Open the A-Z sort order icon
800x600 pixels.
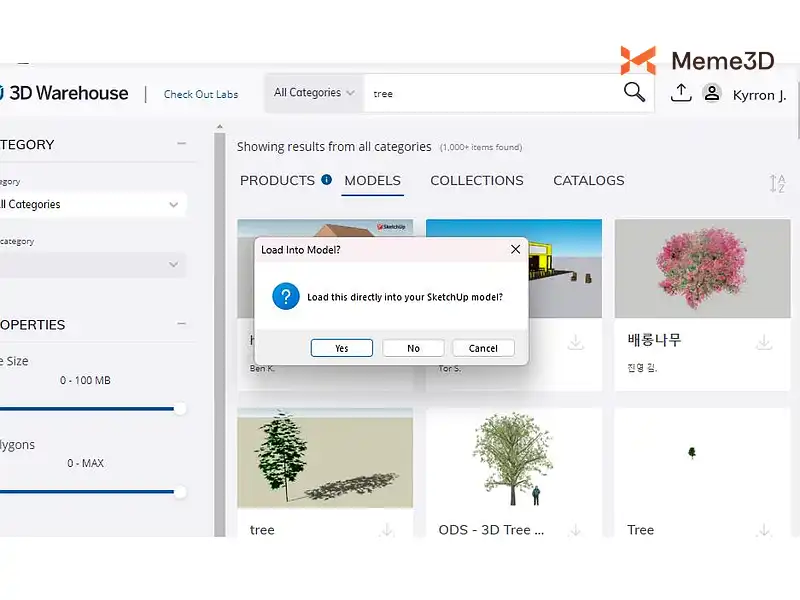777,183
